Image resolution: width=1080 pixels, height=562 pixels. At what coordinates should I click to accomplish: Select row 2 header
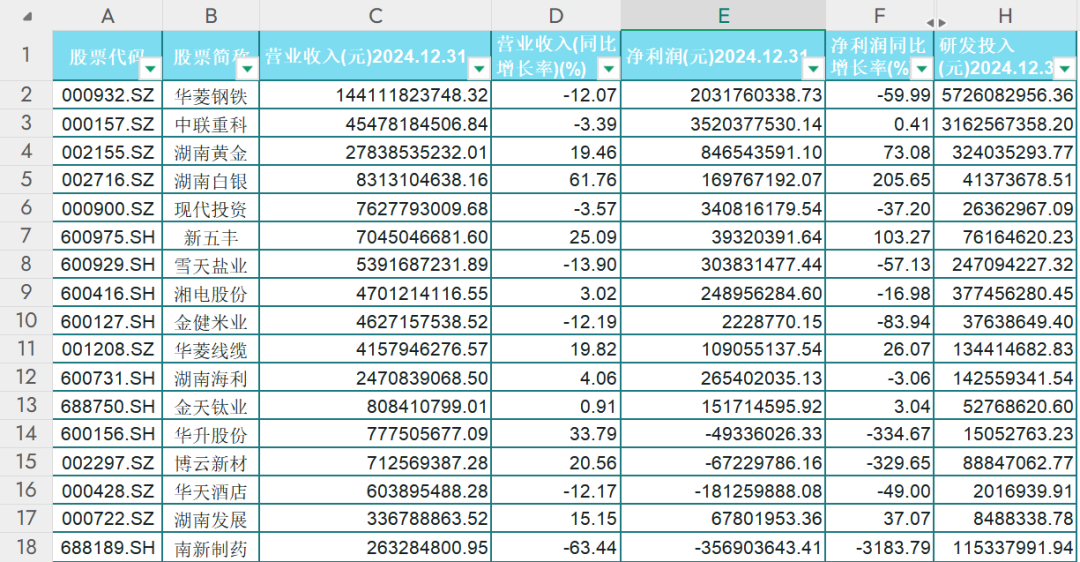tap(26, 94)
